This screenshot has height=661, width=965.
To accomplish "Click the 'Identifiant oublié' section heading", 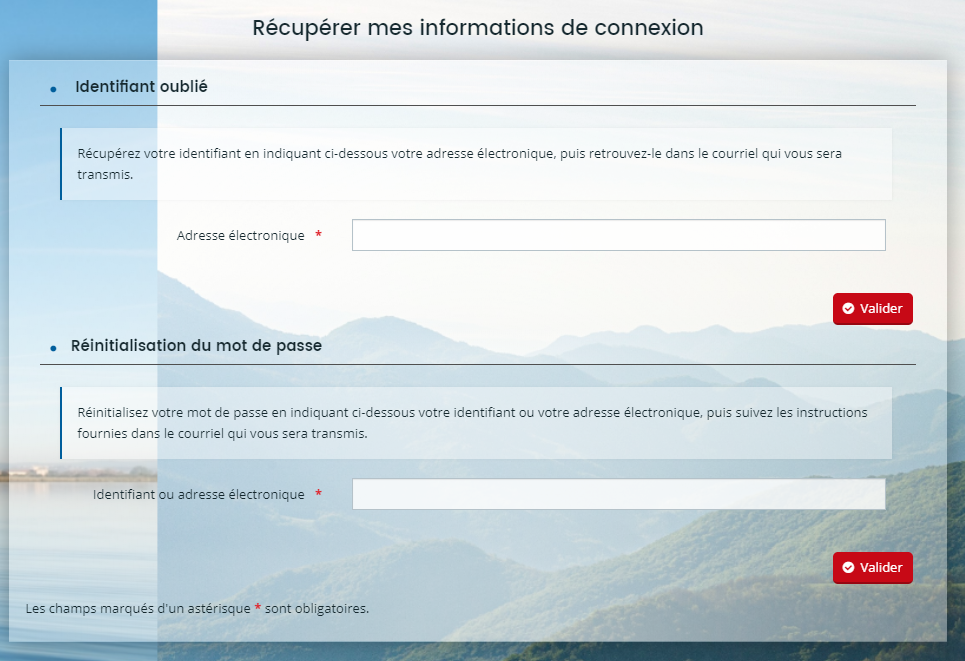I will (x=141, y=86).
